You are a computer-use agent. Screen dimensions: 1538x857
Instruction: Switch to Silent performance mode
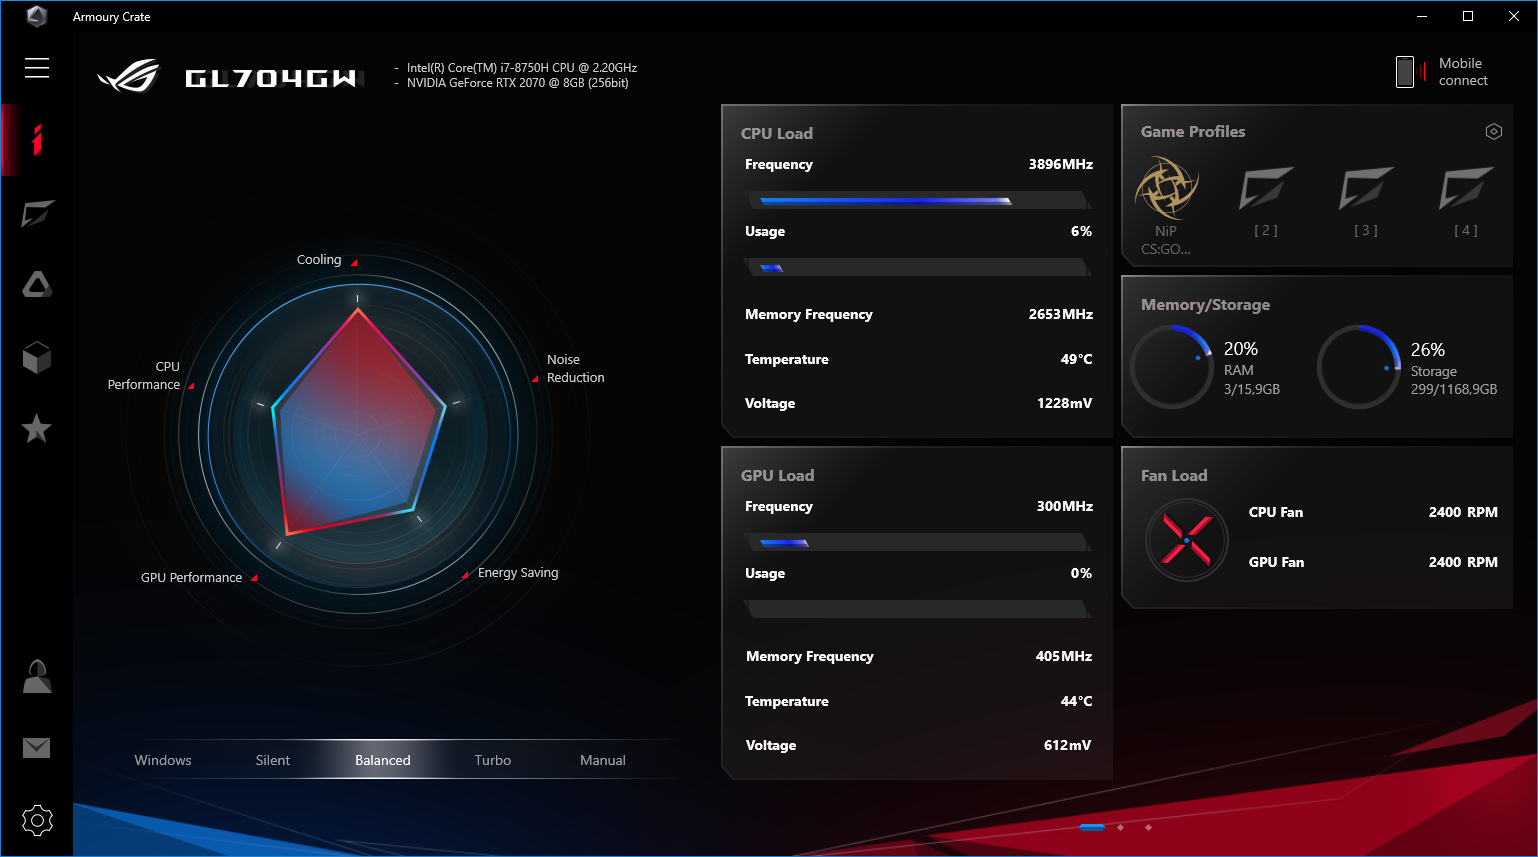[x=273, y=760]
